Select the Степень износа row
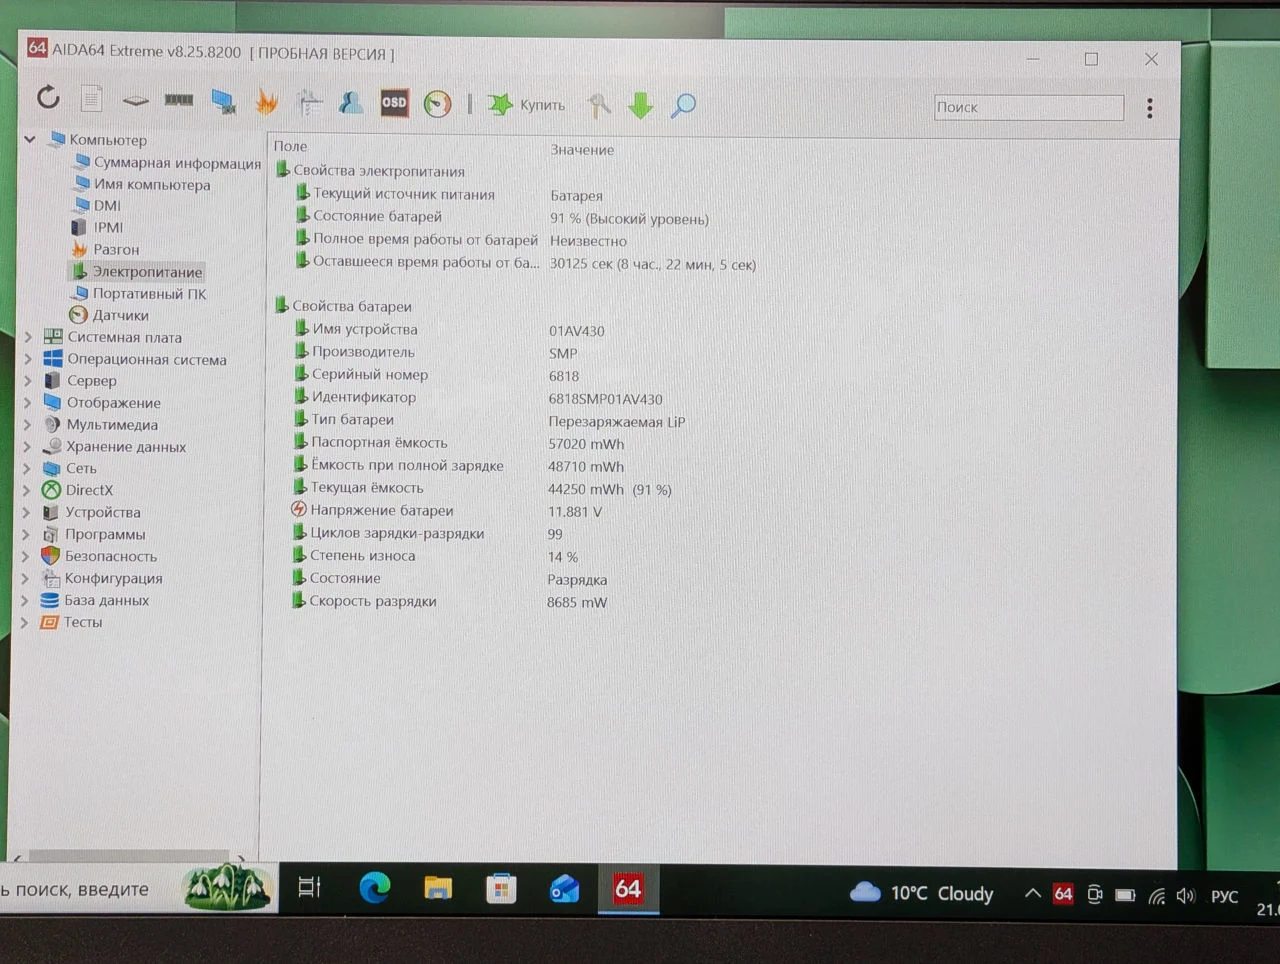Viewport: 1280px width, 964px height. [x=435, y=556]
